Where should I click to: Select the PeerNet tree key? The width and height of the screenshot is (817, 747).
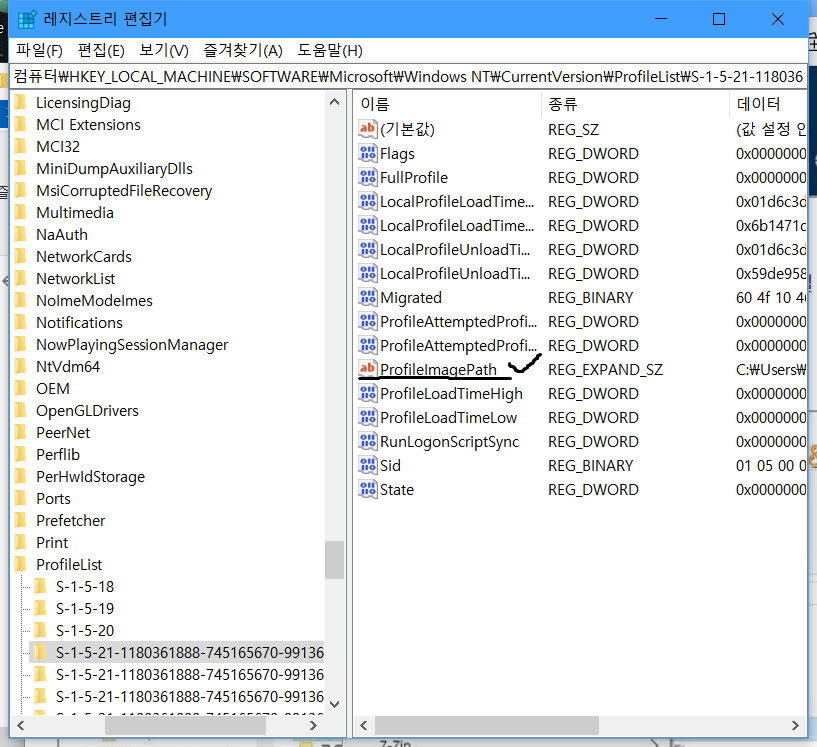click(63, 432)
